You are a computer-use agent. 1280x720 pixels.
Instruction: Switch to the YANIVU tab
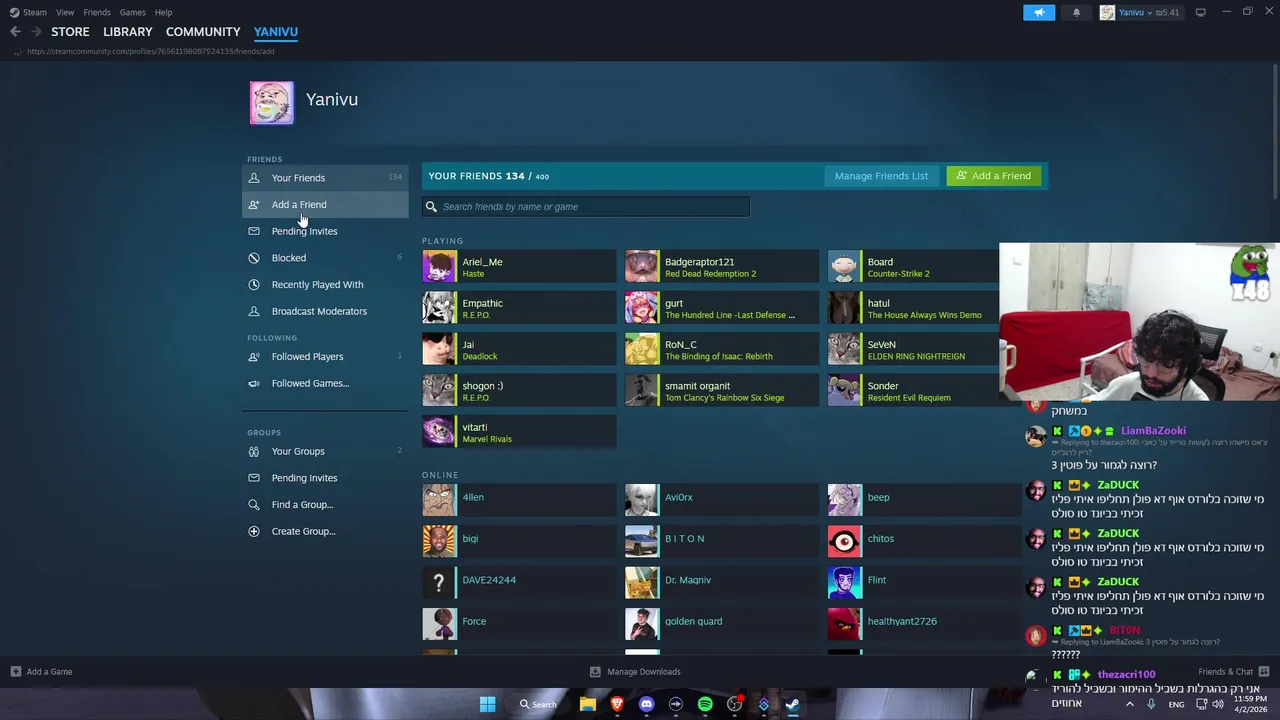coord(276,32)
